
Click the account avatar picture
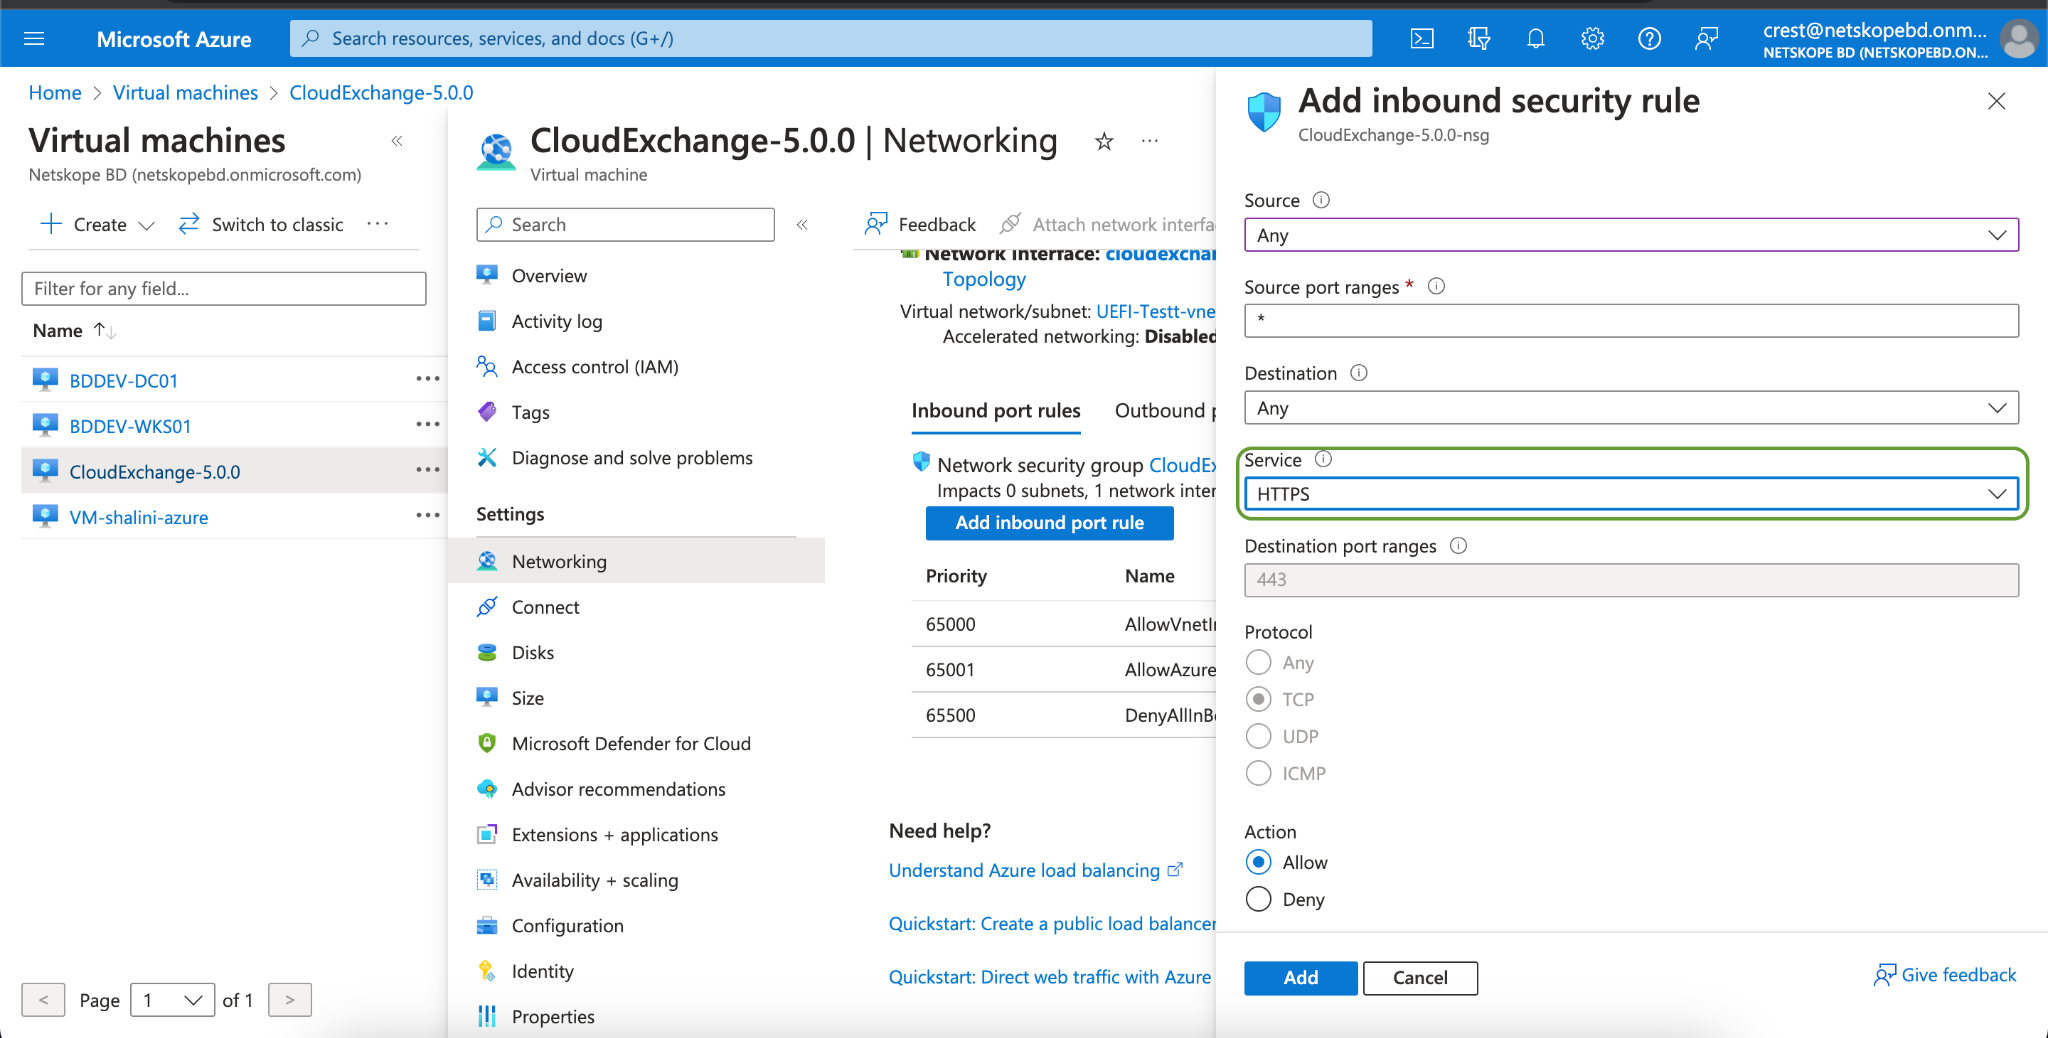pyautogui.click(x=2019, y=40)
